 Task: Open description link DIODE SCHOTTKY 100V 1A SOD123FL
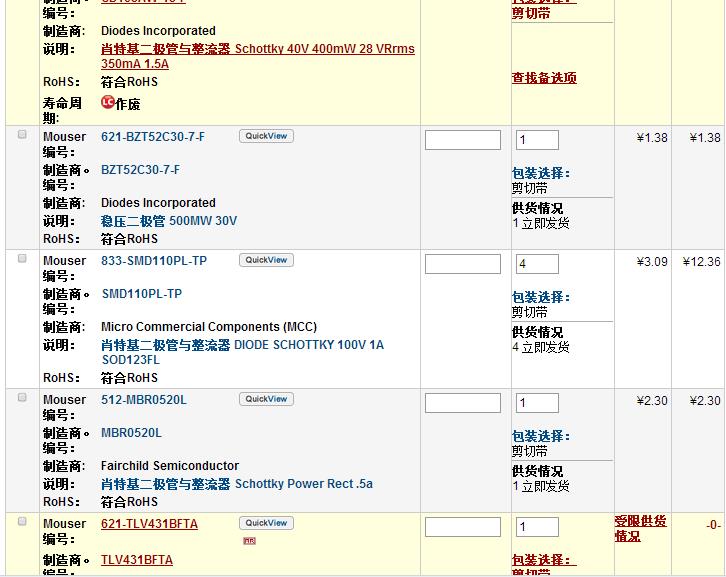tap(242, 352)
